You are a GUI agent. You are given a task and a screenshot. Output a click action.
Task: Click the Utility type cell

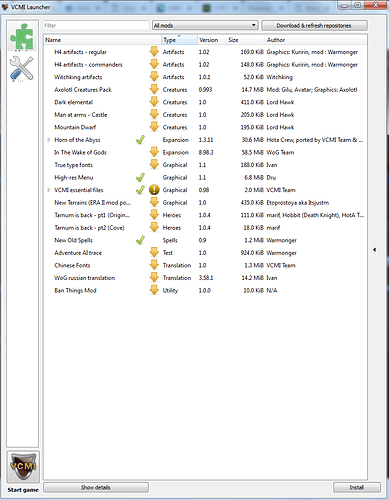pos(170,291)
